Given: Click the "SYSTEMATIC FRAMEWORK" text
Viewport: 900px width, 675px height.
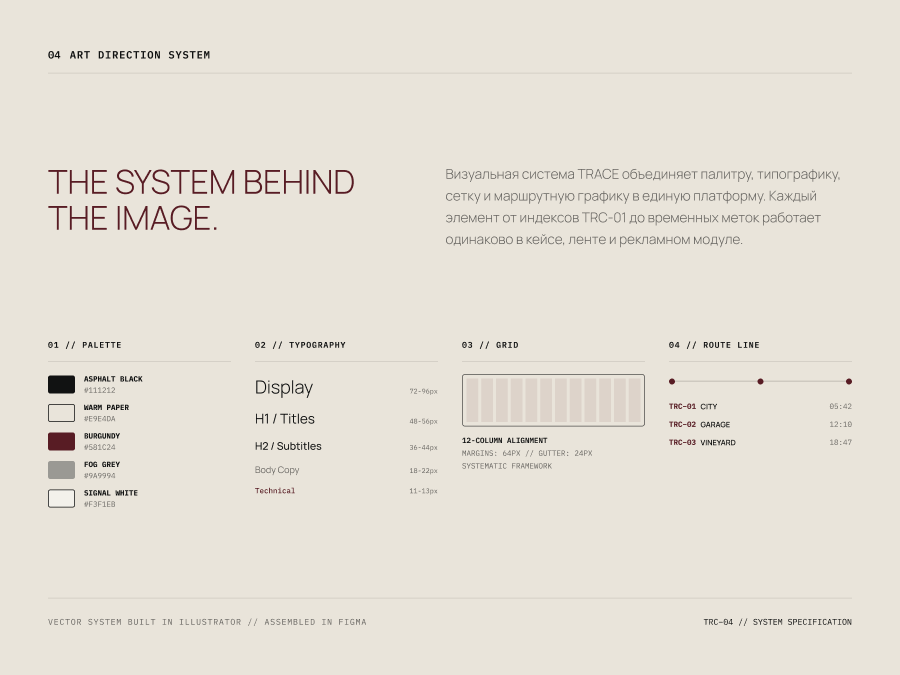Looking at the screenshot, I should coord(507,466).
